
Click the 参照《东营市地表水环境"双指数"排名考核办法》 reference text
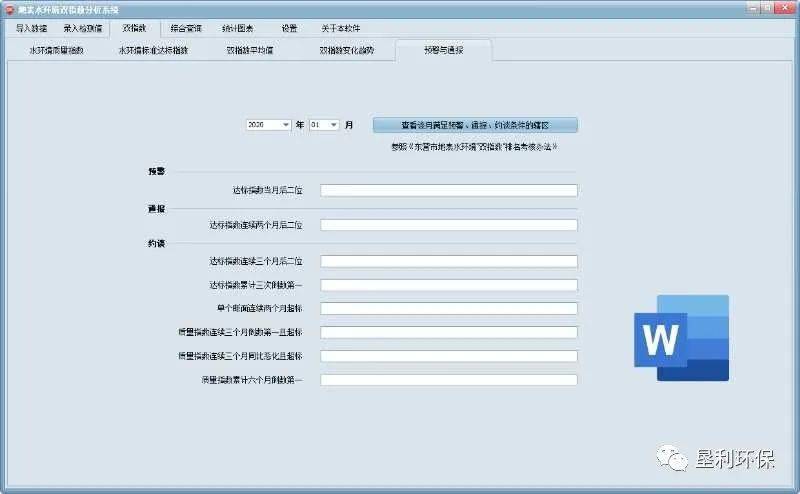[x=474, y=147]
